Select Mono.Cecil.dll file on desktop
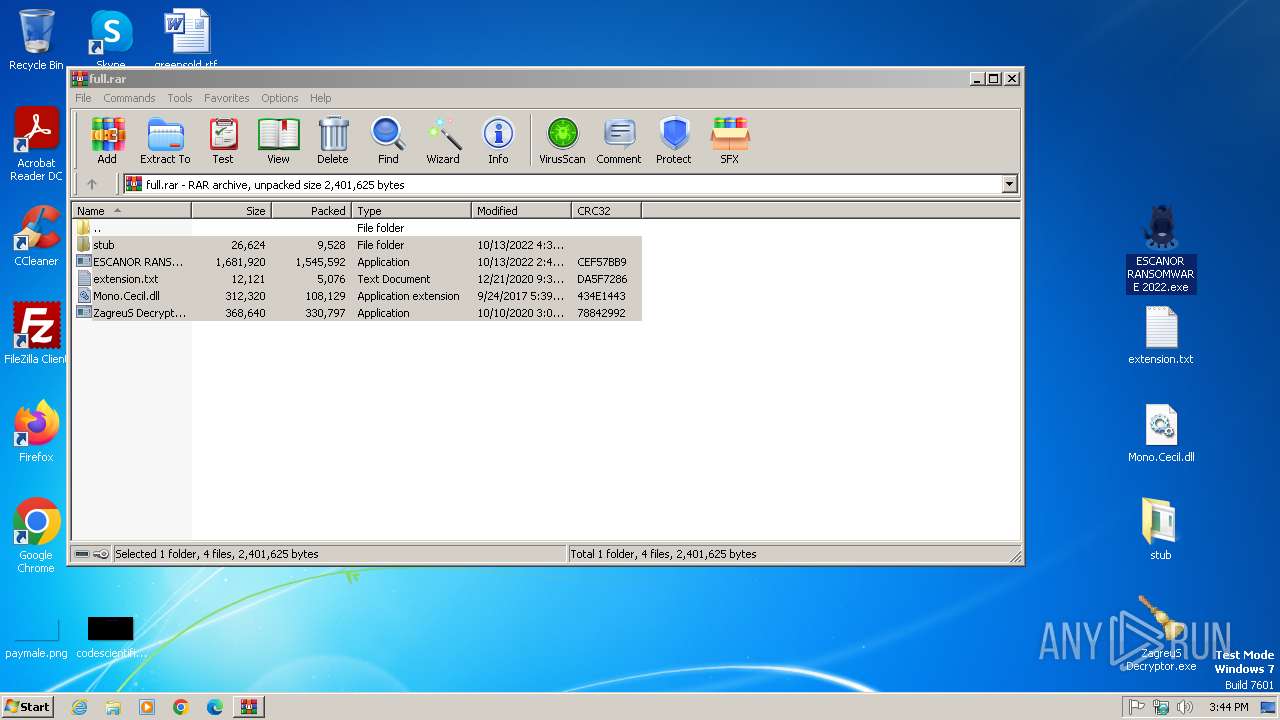This screenshot has width=1280, height=720. [x=1161, y=433]
